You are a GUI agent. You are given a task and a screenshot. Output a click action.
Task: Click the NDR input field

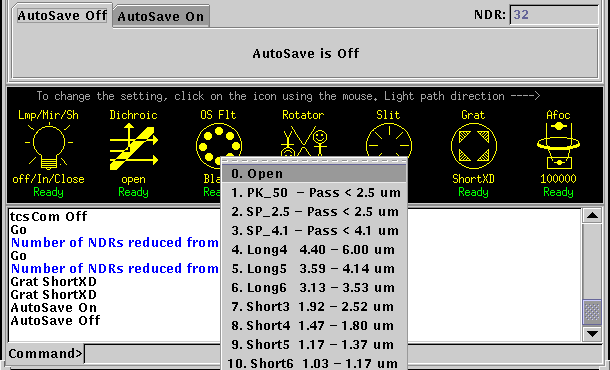[x=554, y=15]
